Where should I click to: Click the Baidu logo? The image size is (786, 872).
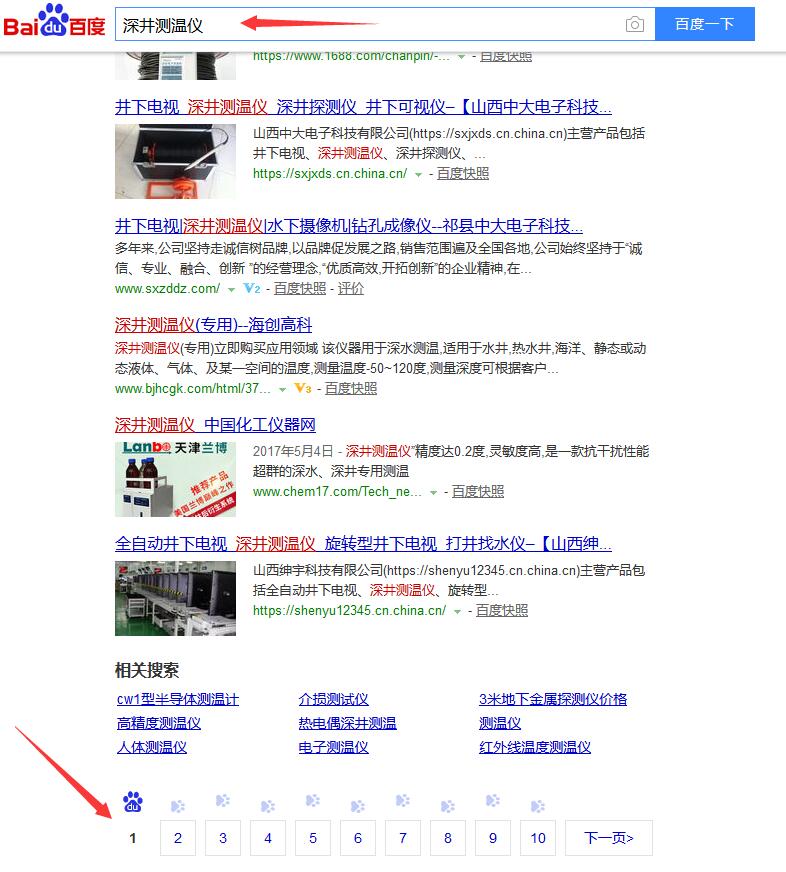(x=55, y=22)
